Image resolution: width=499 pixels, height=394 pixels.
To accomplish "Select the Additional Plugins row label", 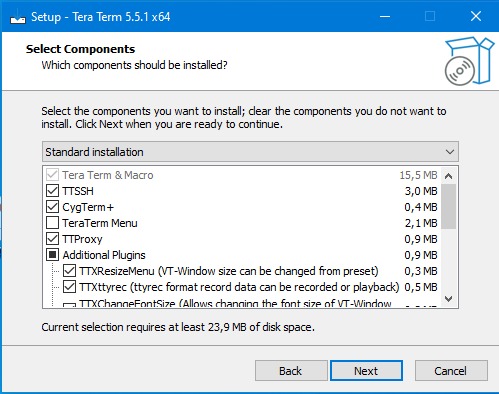I will pyautogui.click(x=104, y=255).
